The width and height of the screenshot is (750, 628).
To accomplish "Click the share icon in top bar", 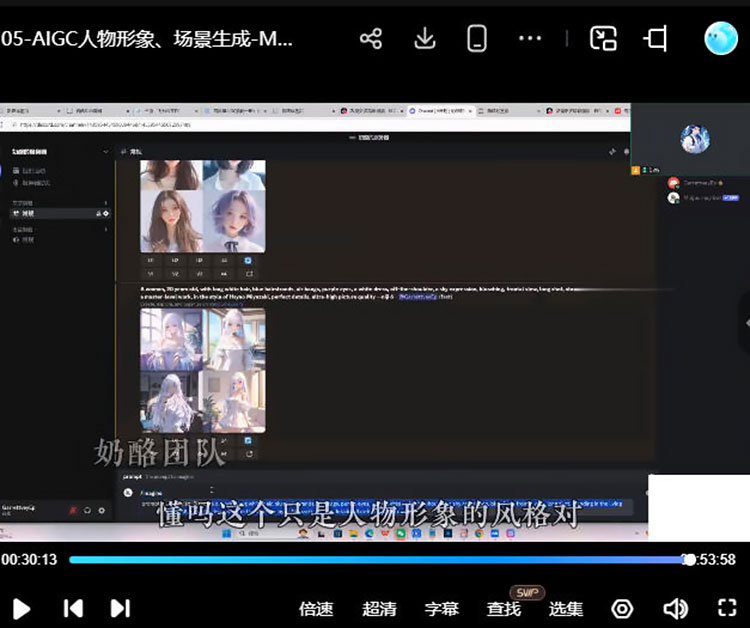I will [371, 39].
